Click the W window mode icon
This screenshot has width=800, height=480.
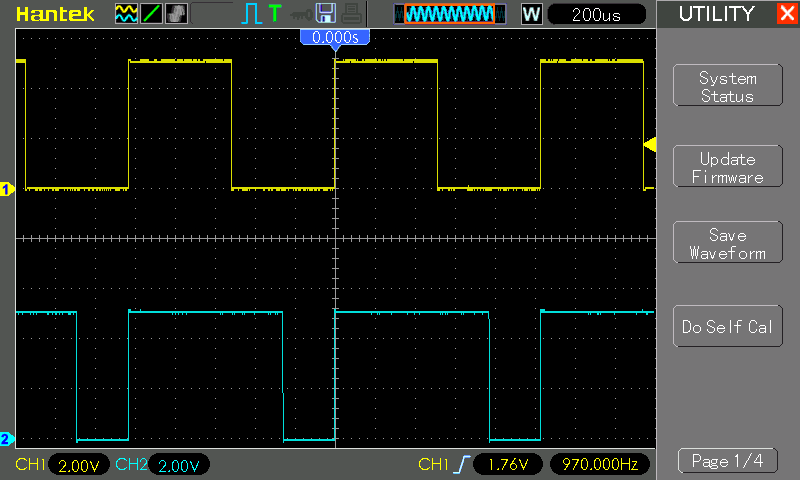click(531, 14)
